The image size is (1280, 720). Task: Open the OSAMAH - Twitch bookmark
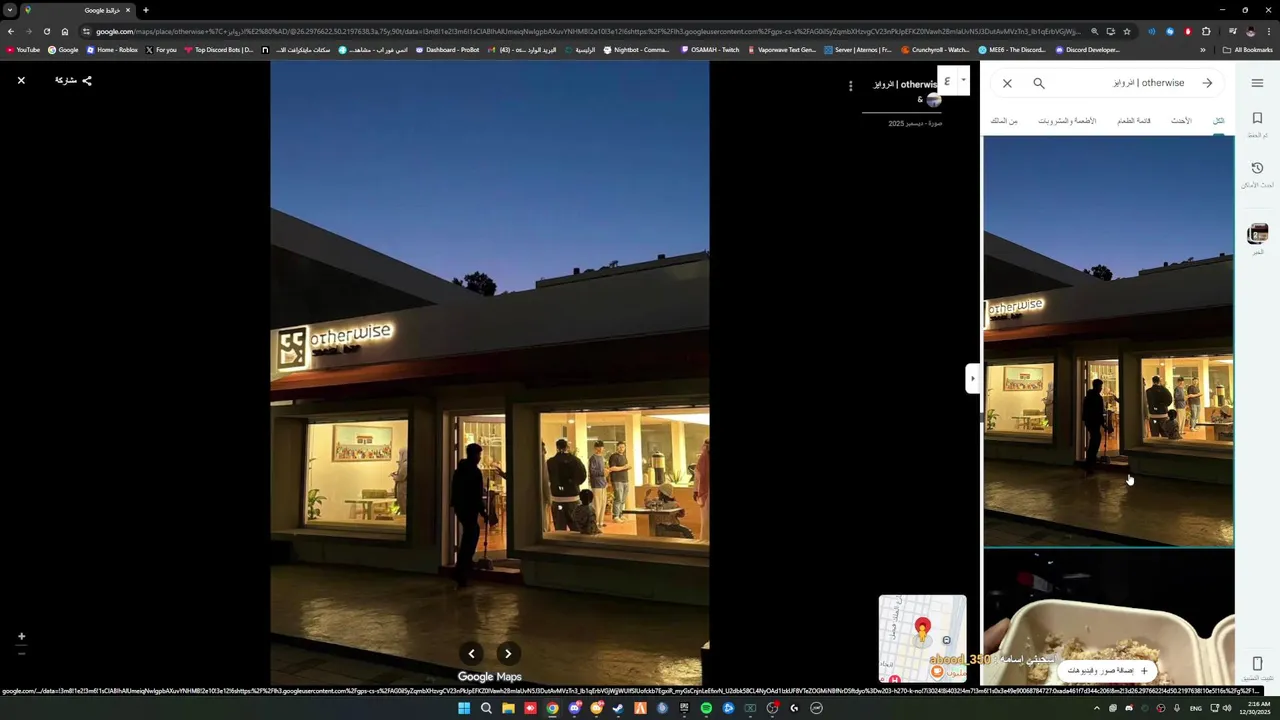(710, 50)
